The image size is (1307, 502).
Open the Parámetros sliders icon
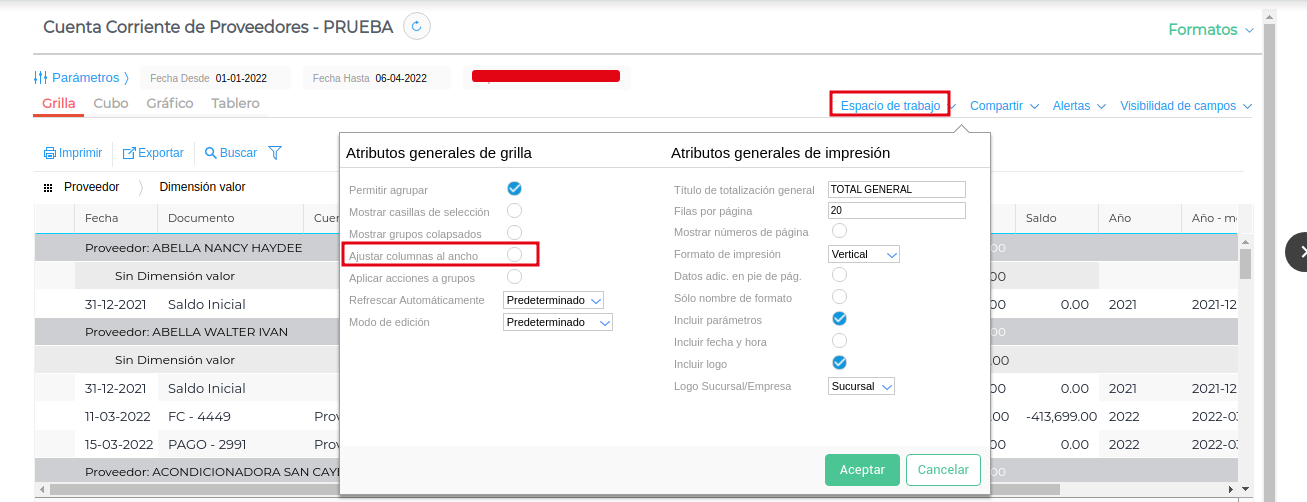click(41, 77)
